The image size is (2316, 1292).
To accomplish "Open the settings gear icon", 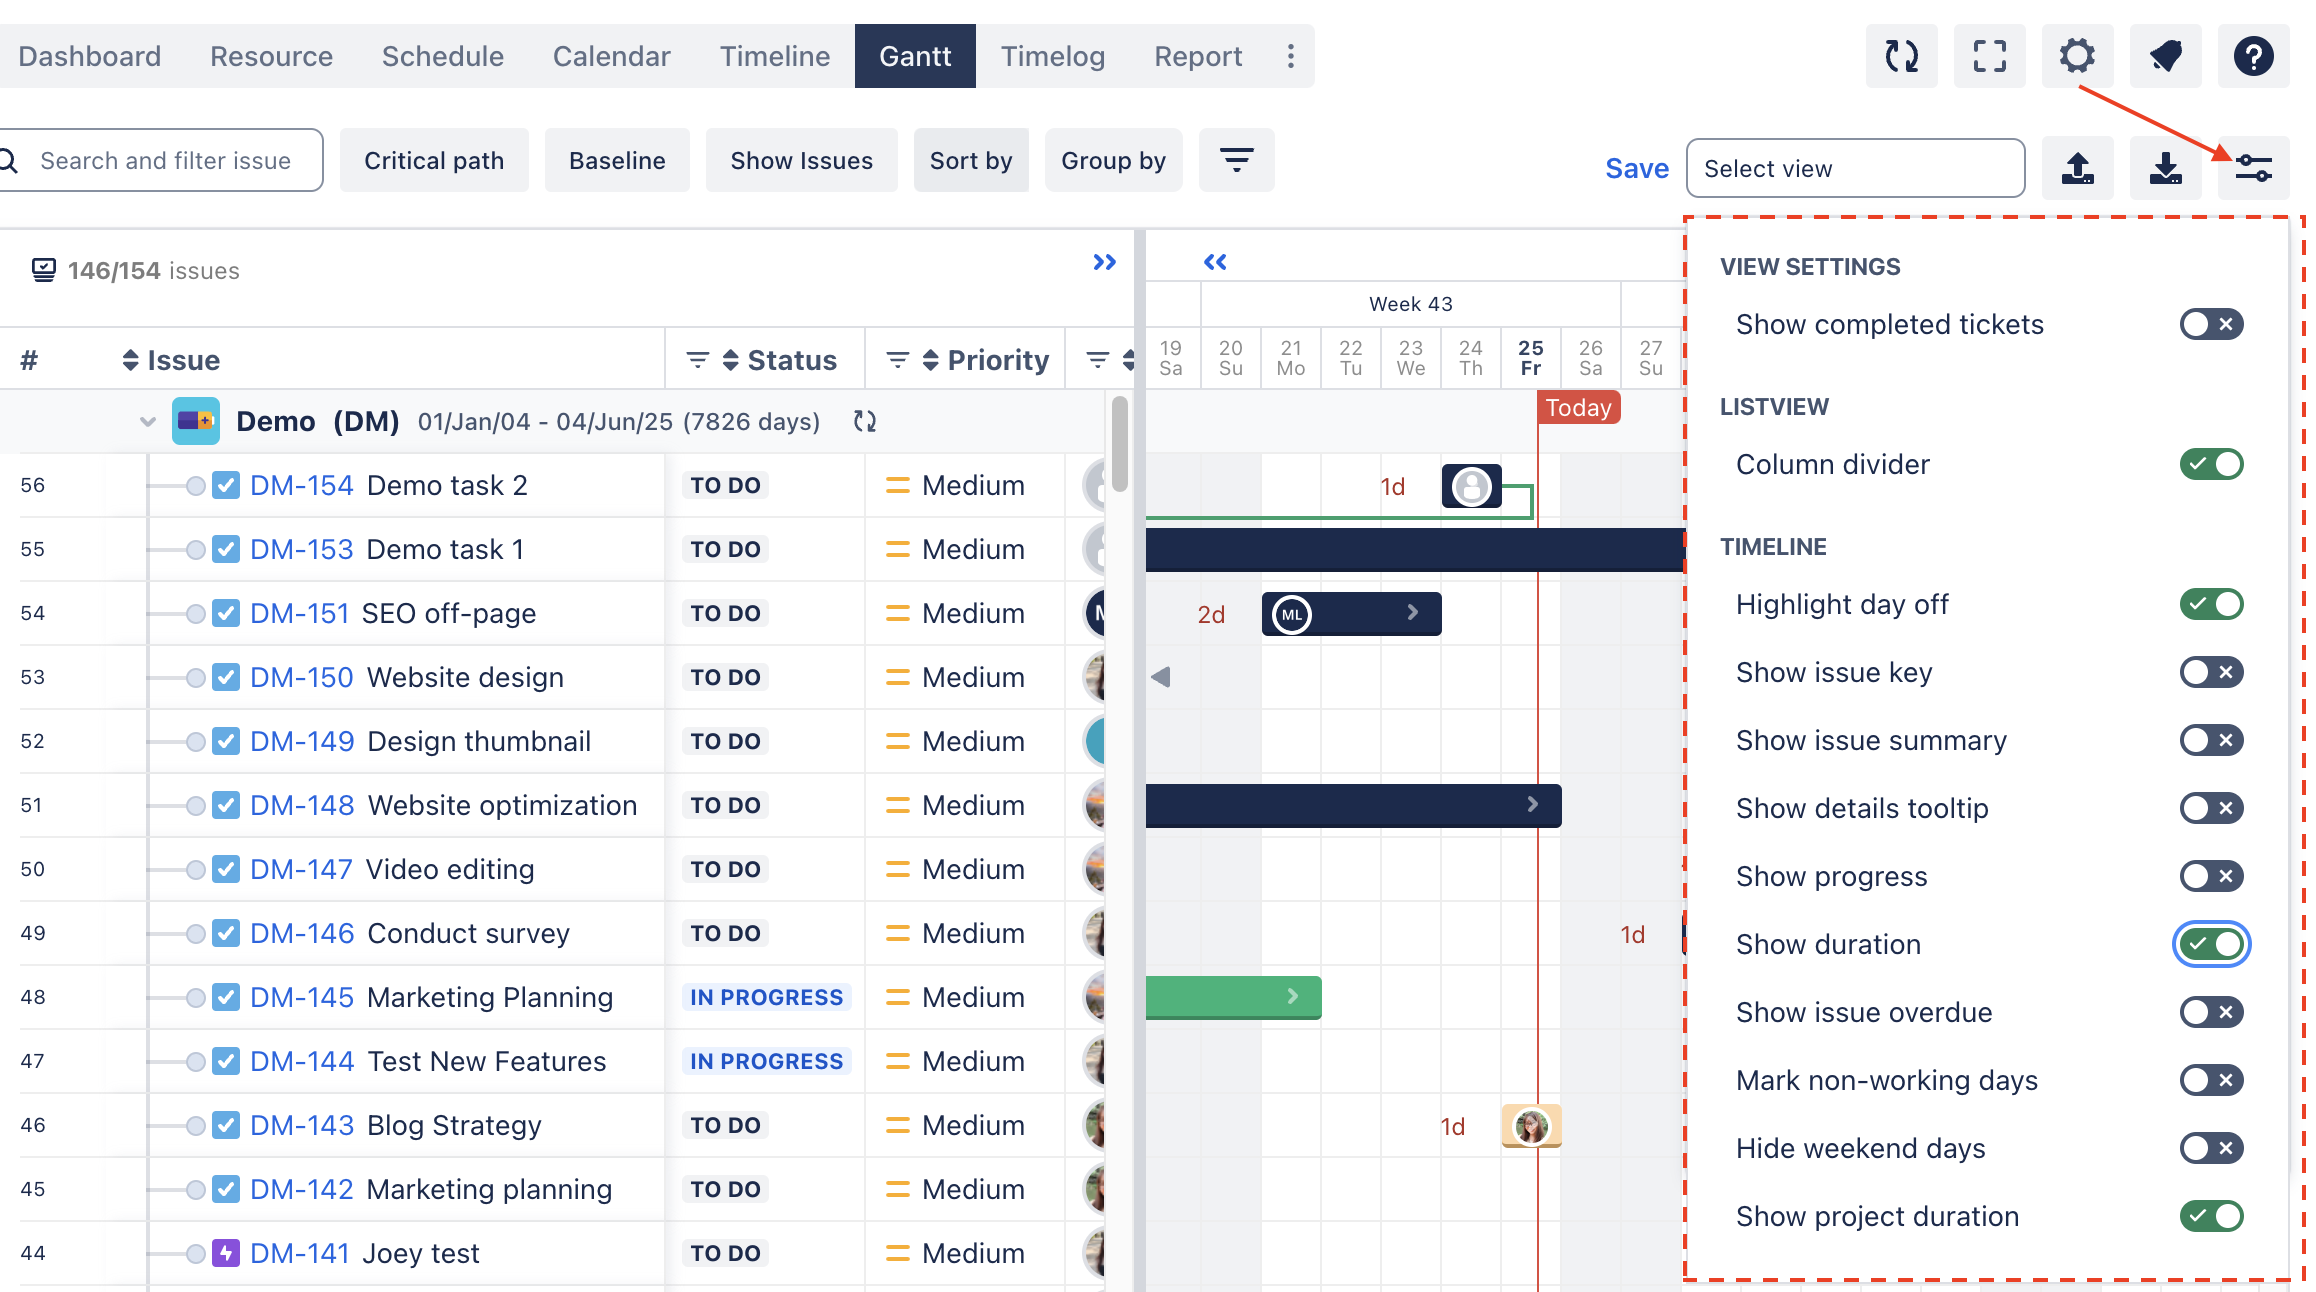I will (x=2077, y=56).
